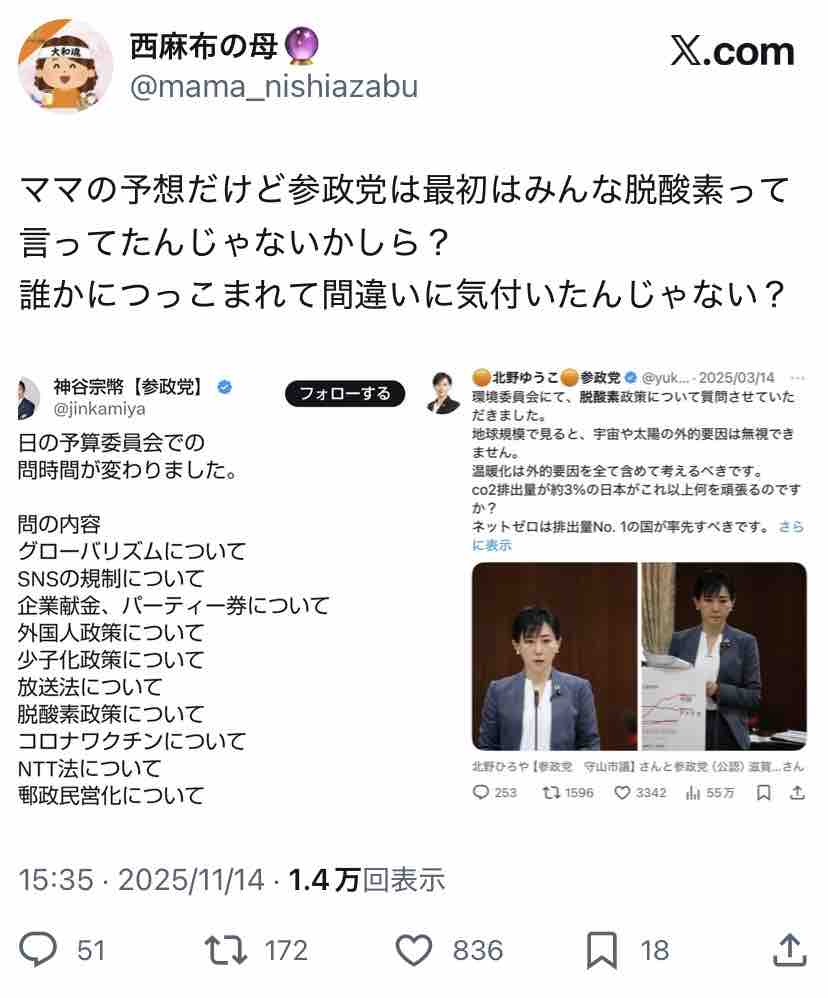Expand text with さらに表示 link
This screenshot has height=998, width=828.
point(638,536)
